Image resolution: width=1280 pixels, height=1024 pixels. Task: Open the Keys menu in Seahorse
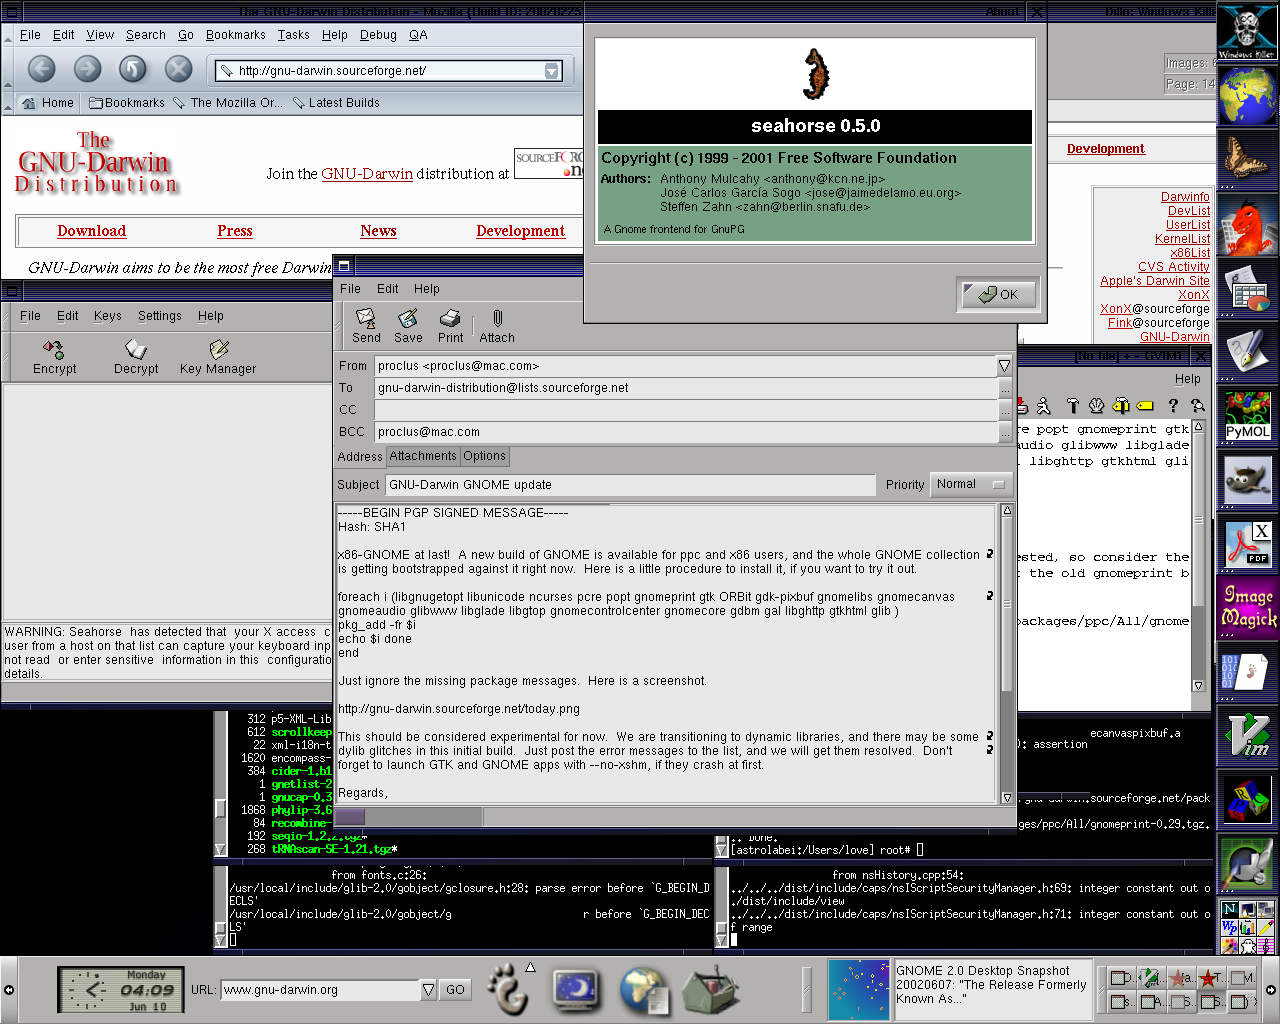click(x=107, y=316)
